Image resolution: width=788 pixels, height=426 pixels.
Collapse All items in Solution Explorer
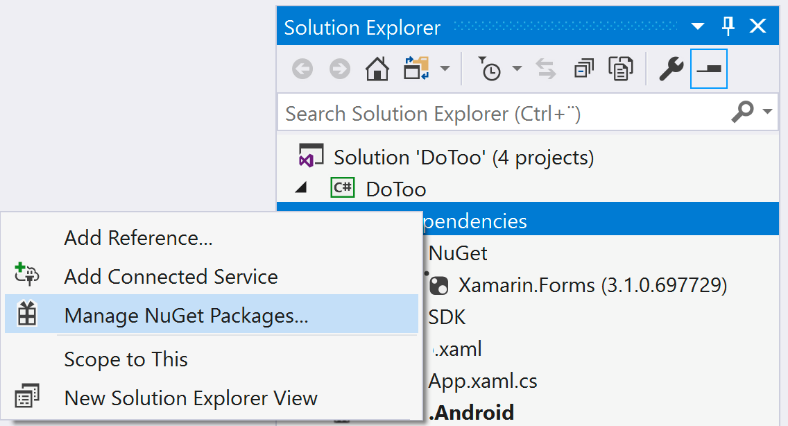coord(583,69)
